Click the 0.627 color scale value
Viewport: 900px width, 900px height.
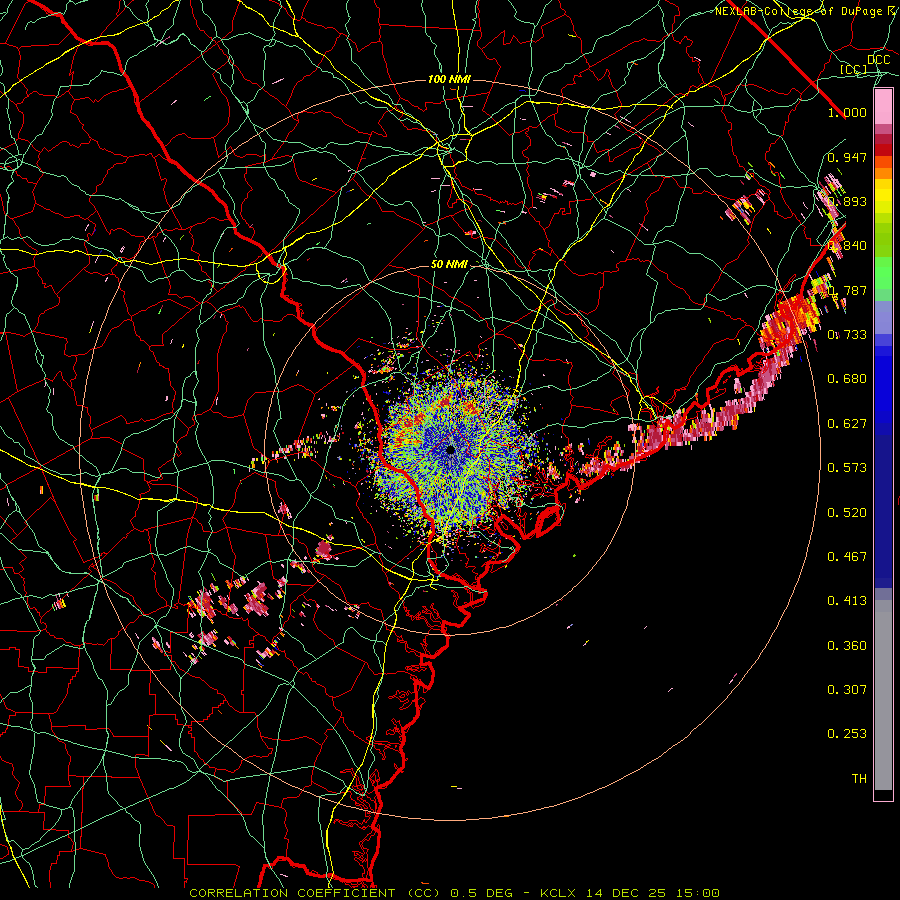[x=847, y=424]
